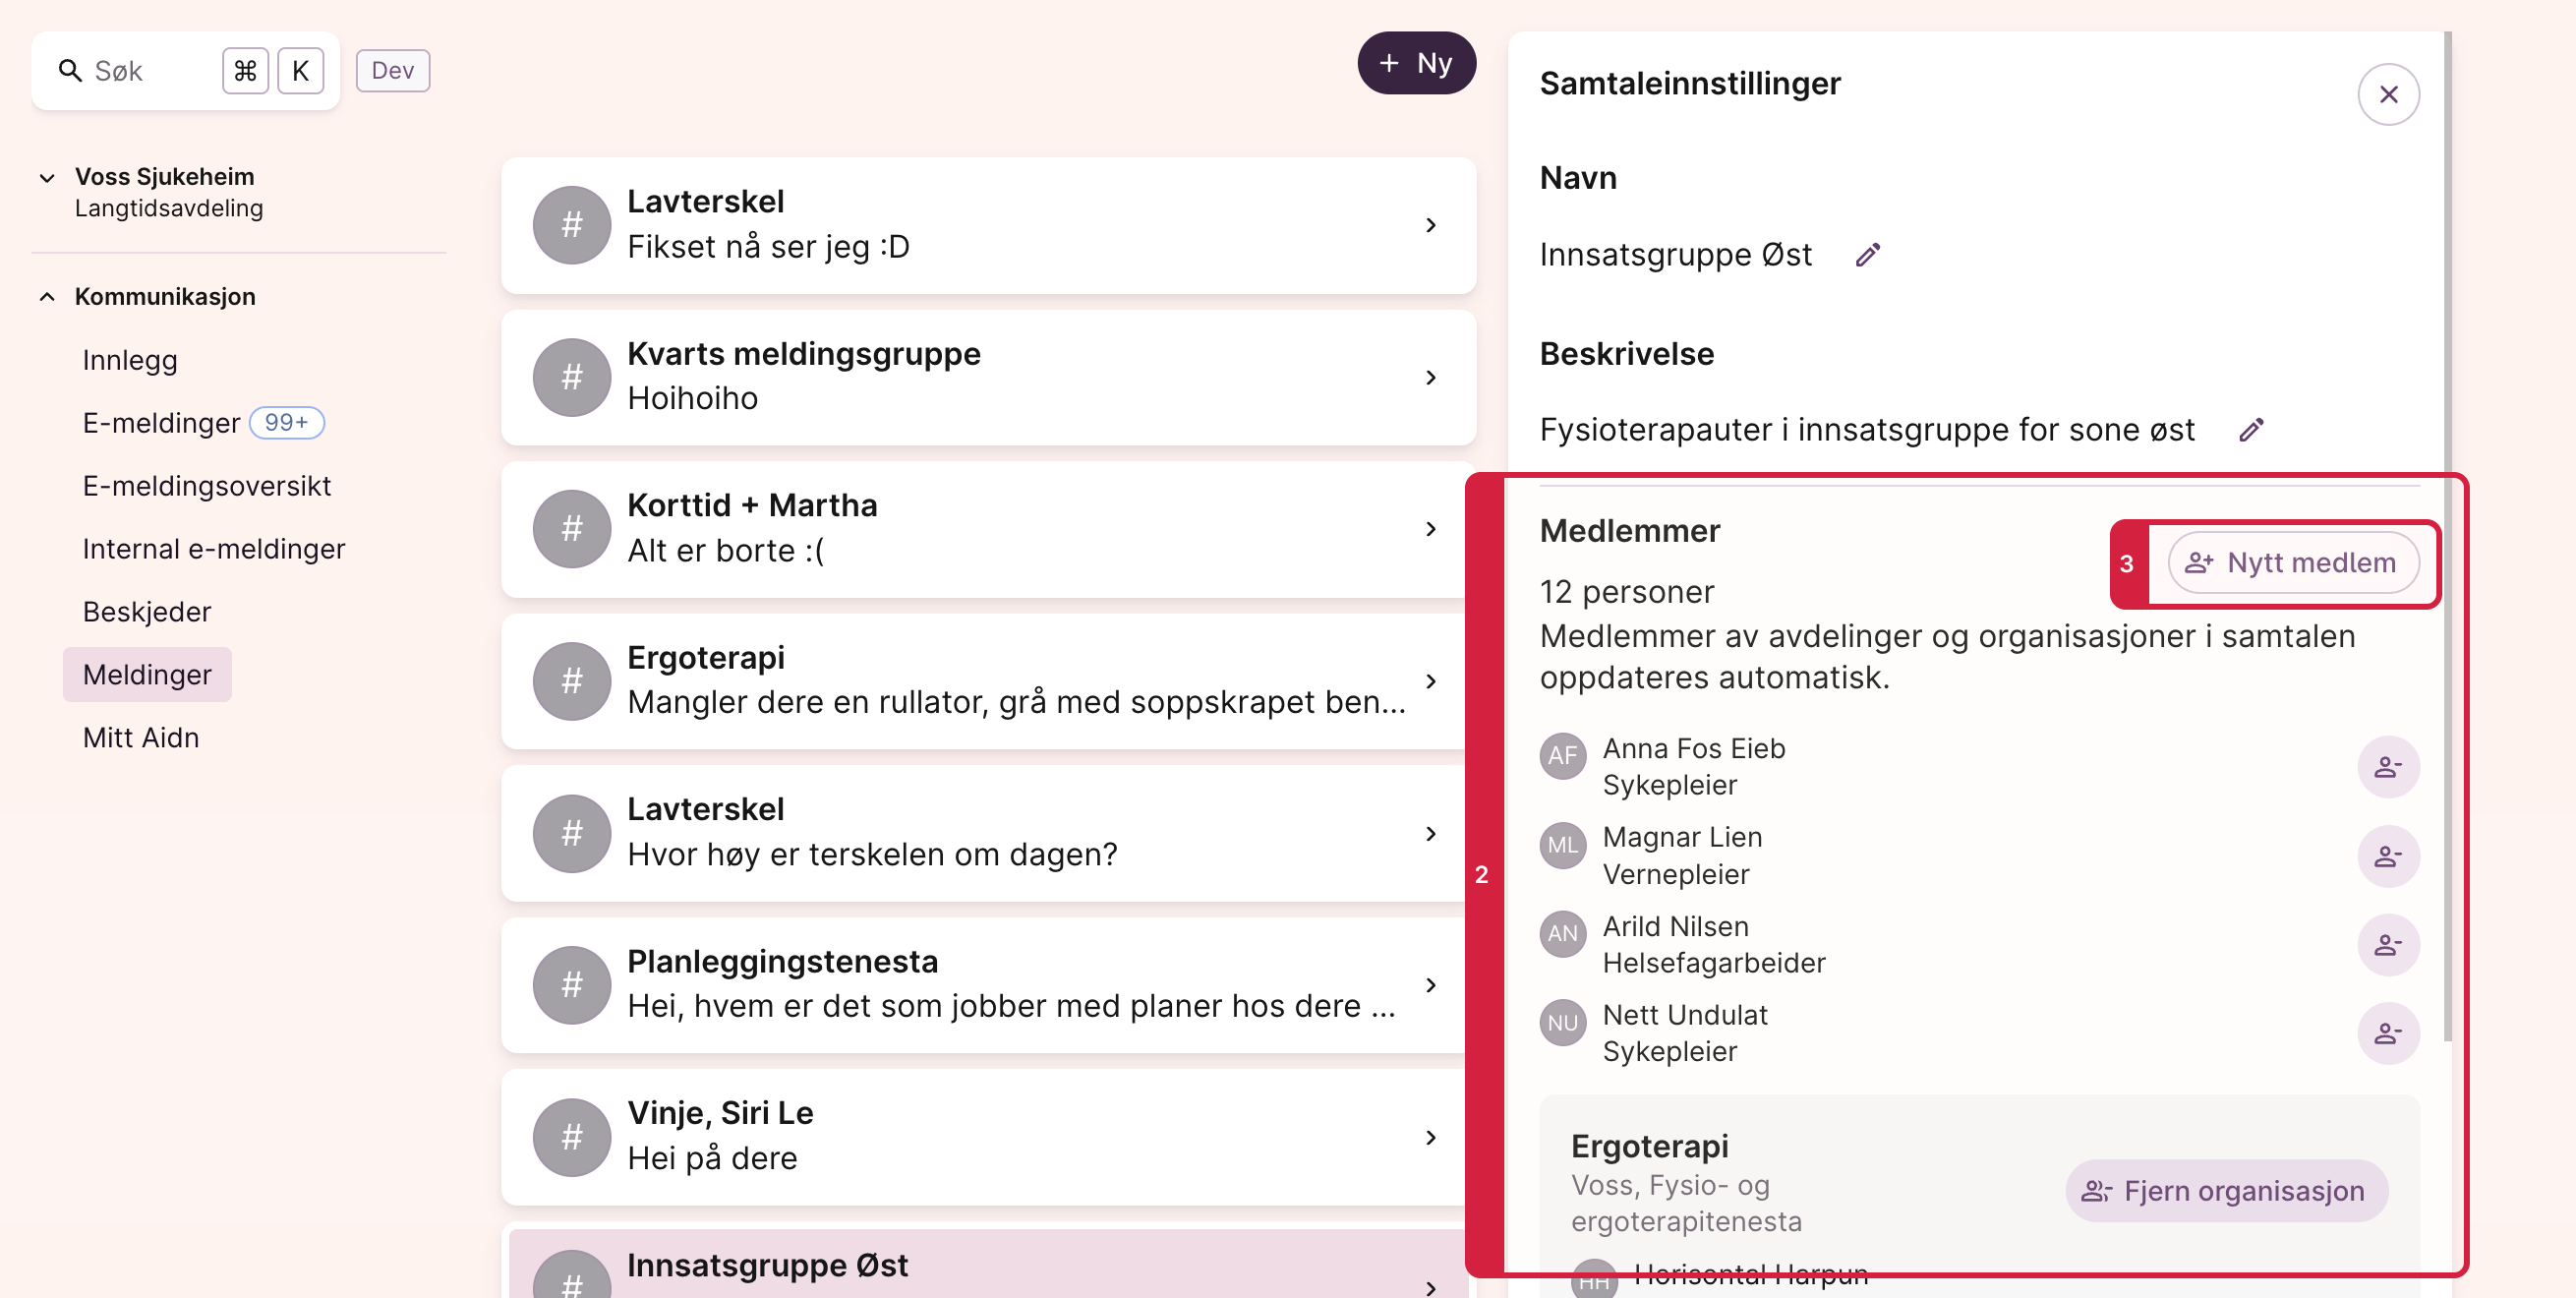The image size is (2576, 1298).
Task: Click the Nytt medlem button
Action: [2293, 563]
